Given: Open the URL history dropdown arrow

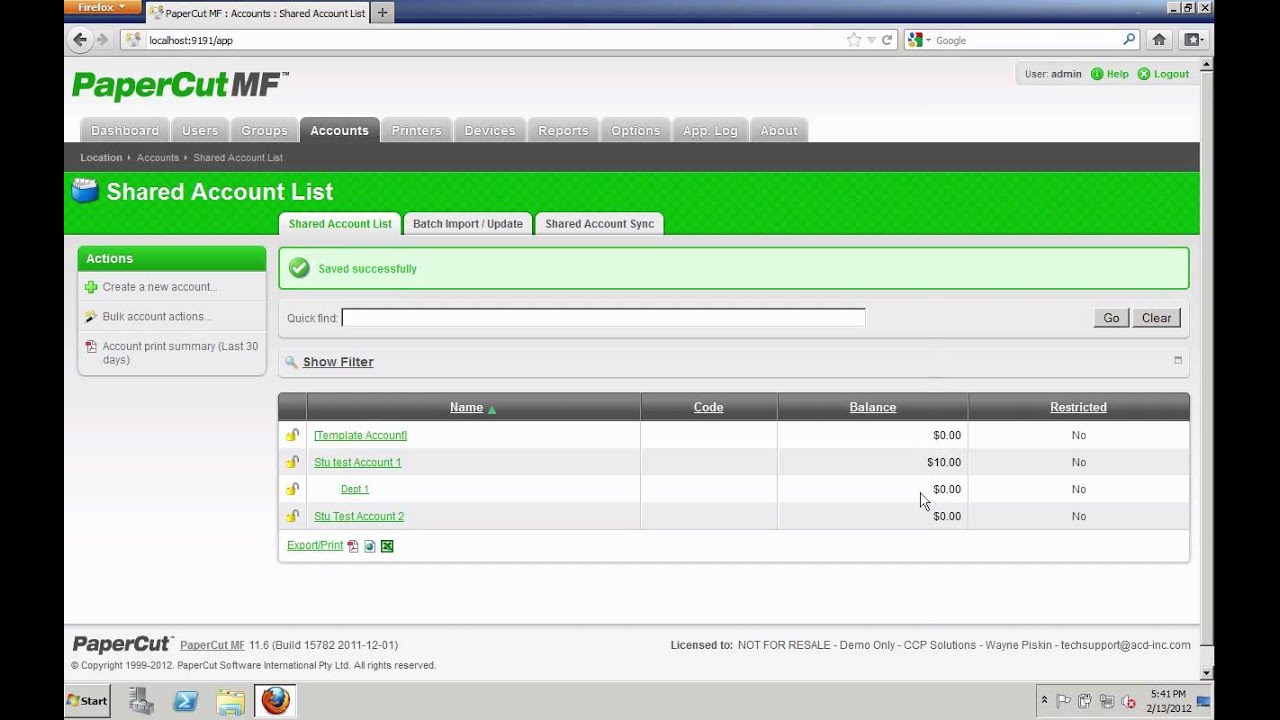Looking at the screenshot, I should coord(872,40).
